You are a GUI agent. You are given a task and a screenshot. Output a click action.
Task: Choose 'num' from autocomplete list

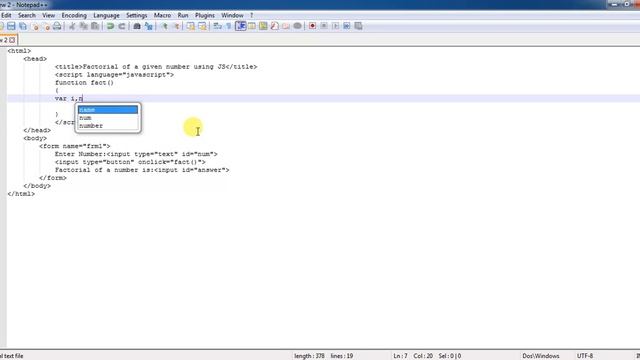[108, 118]
